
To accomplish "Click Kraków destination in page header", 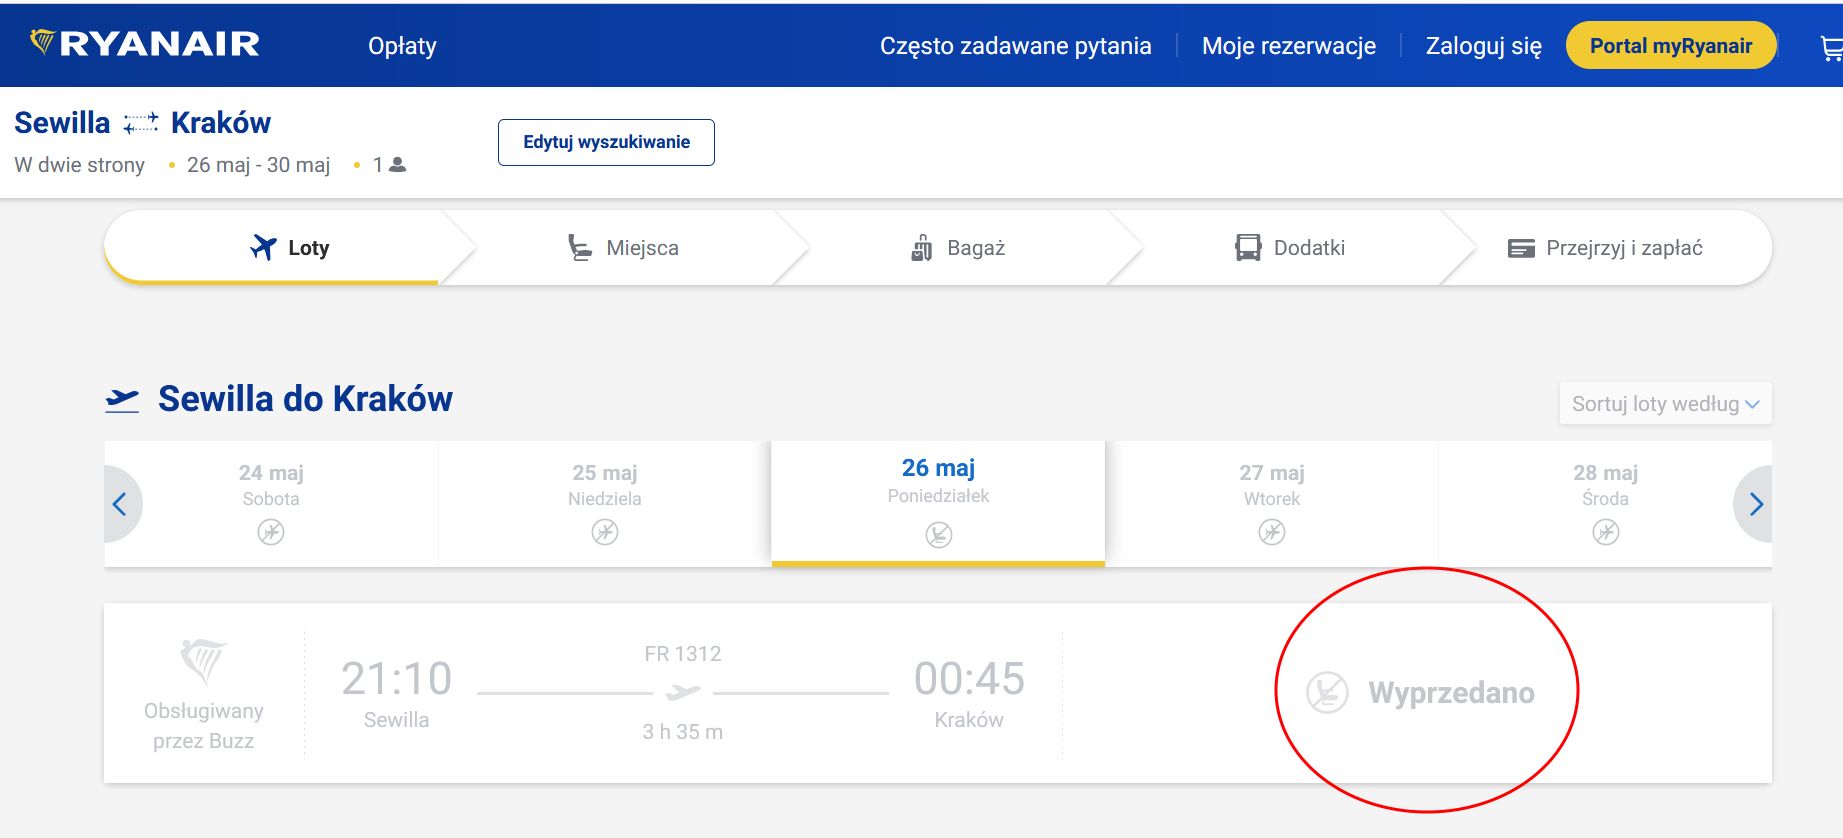I will coord(221,123).
